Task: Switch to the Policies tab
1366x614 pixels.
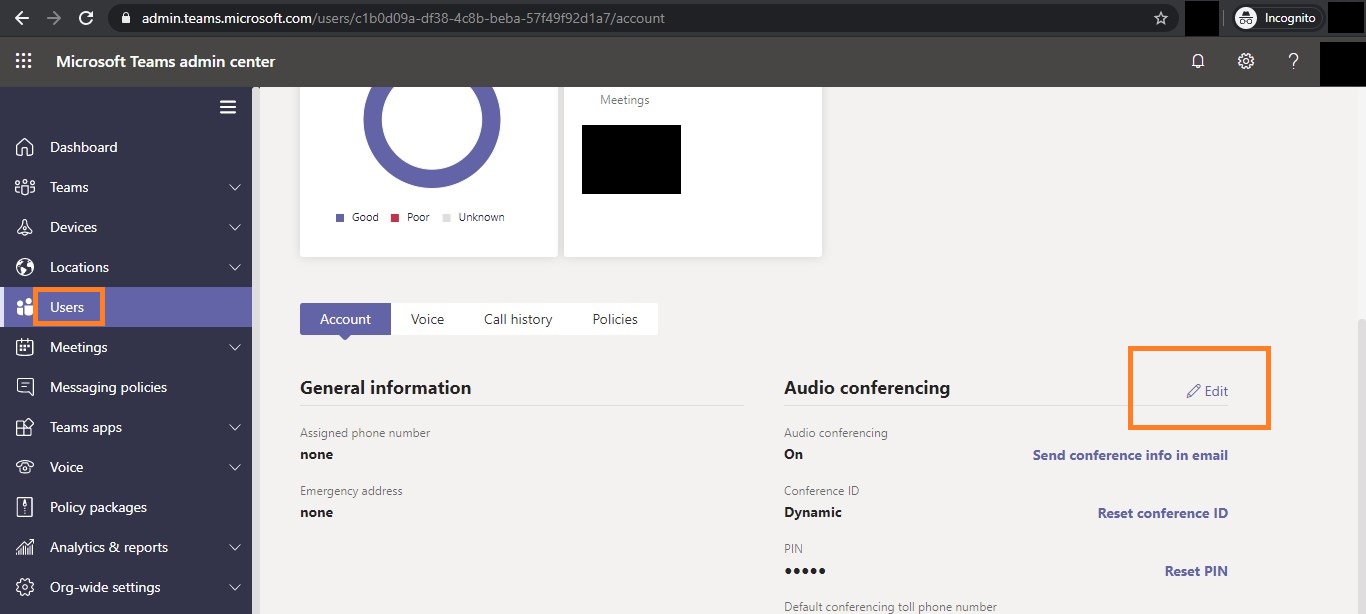Action: [614, 319]
